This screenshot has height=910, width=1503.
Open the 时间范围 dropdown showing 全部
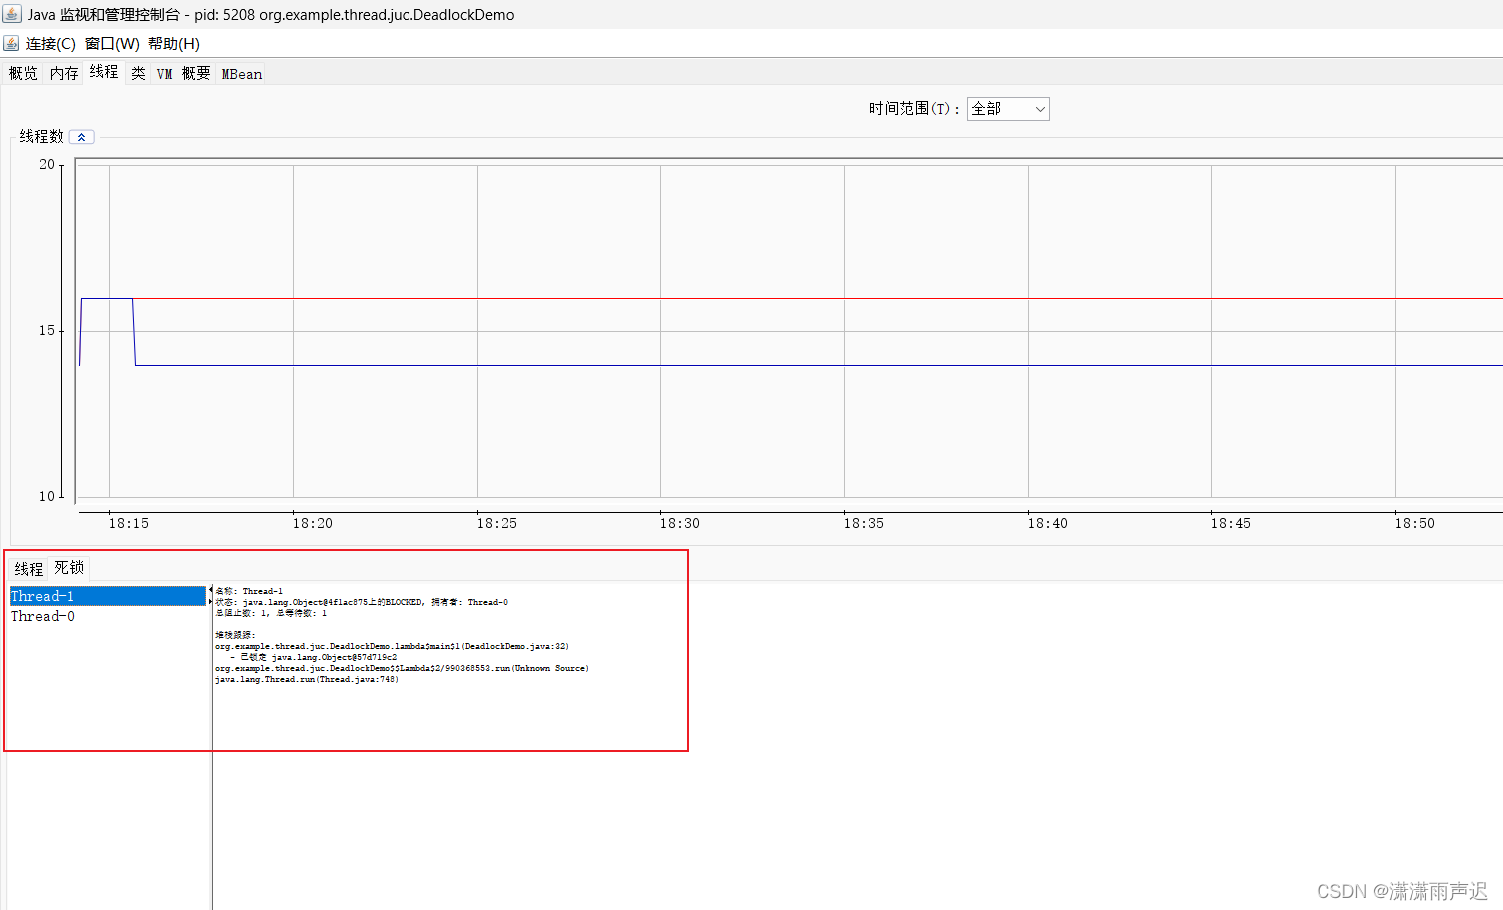[x=1008, y=109]
